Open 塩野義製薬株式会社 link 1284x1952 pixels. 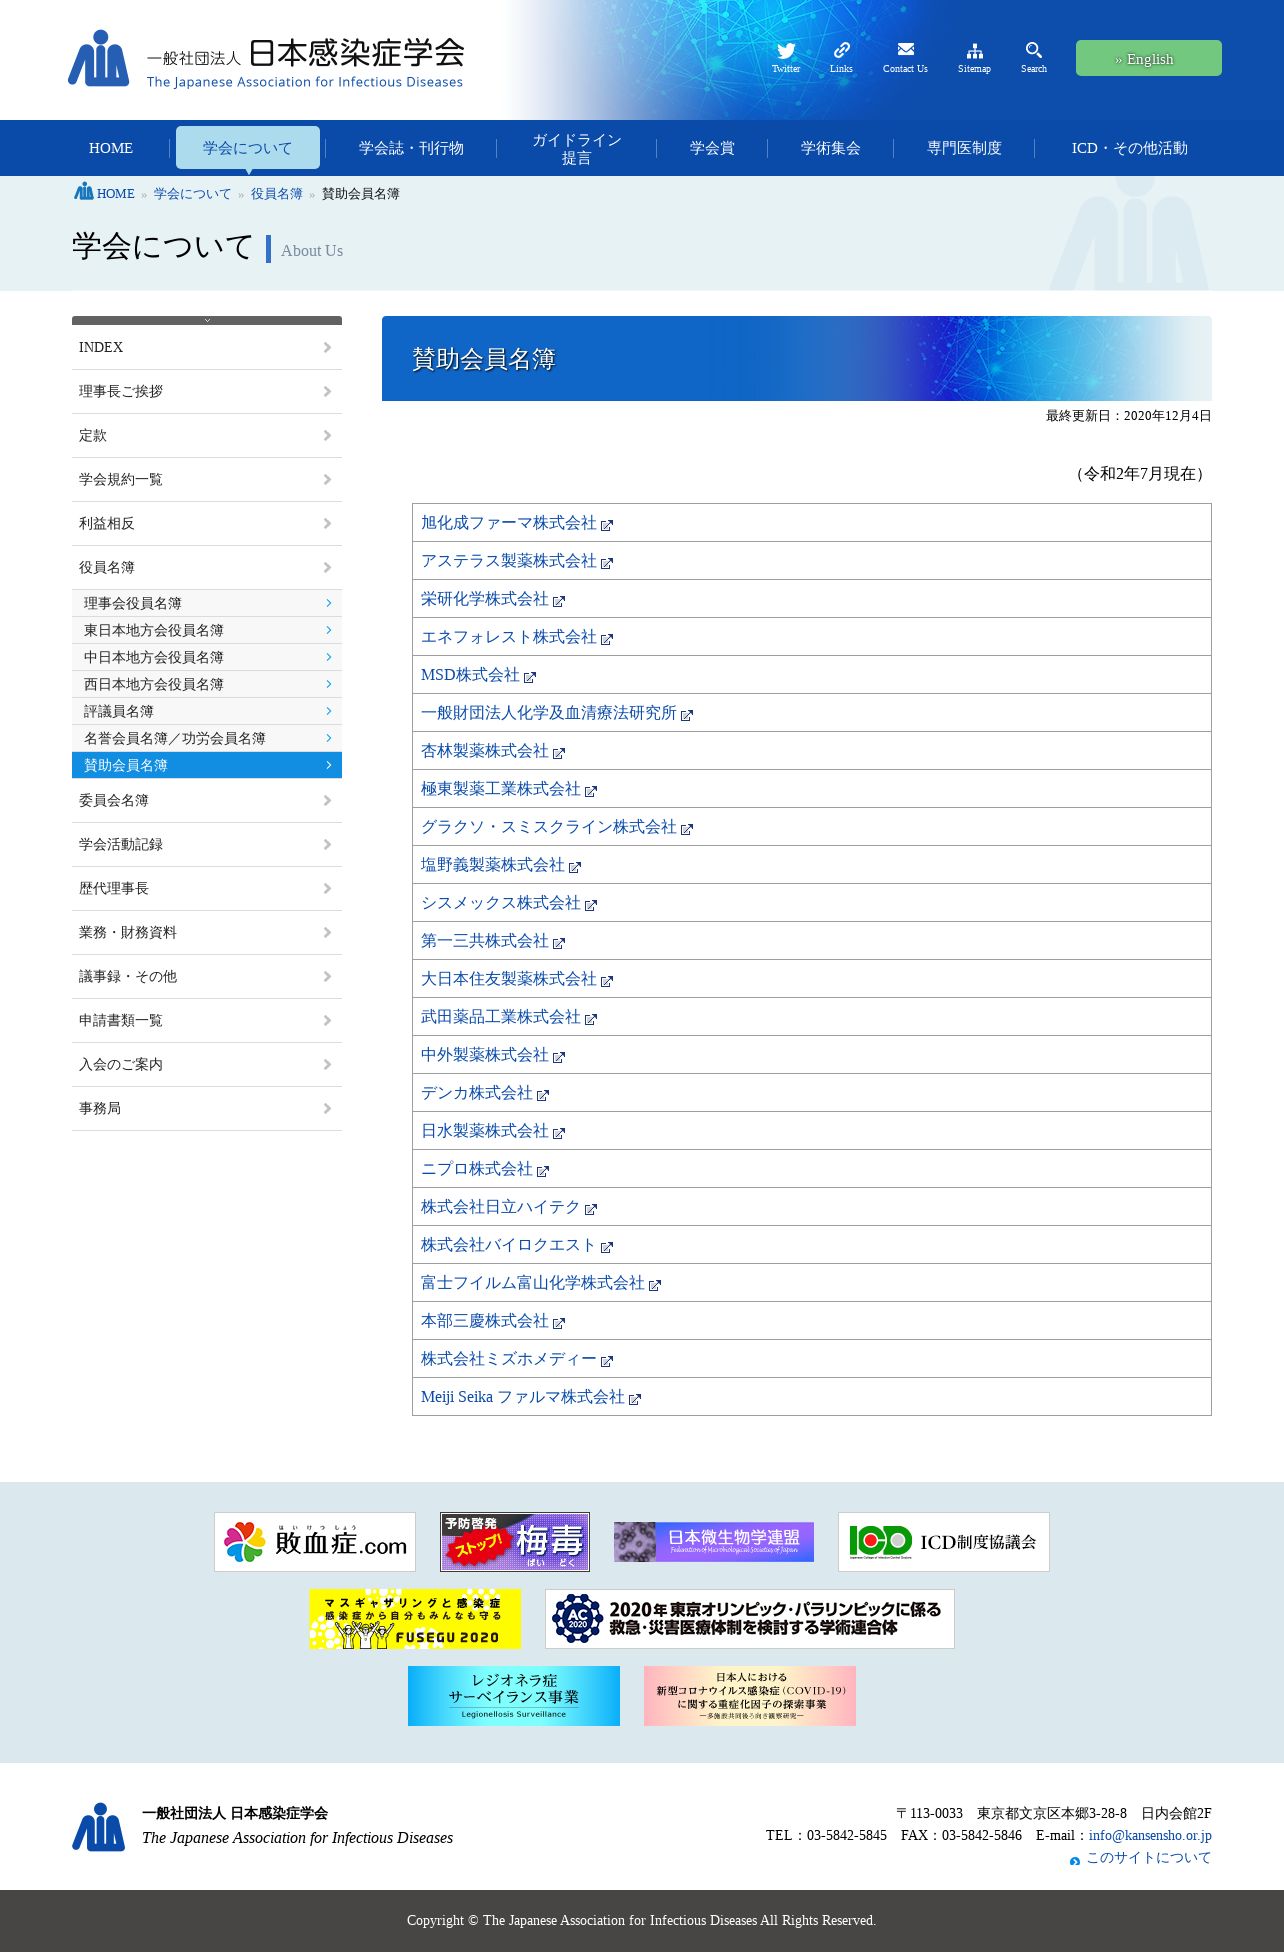[493, 865]
